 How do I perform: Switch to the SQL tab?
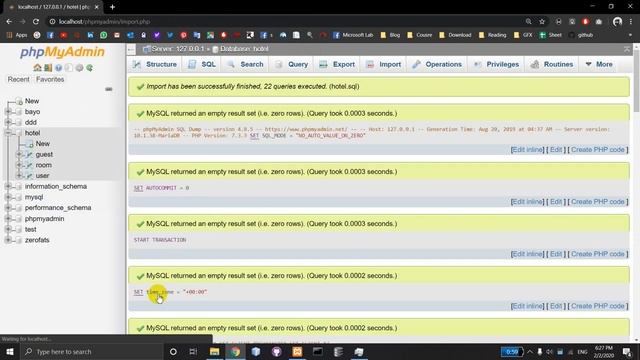tap(202, 64)
